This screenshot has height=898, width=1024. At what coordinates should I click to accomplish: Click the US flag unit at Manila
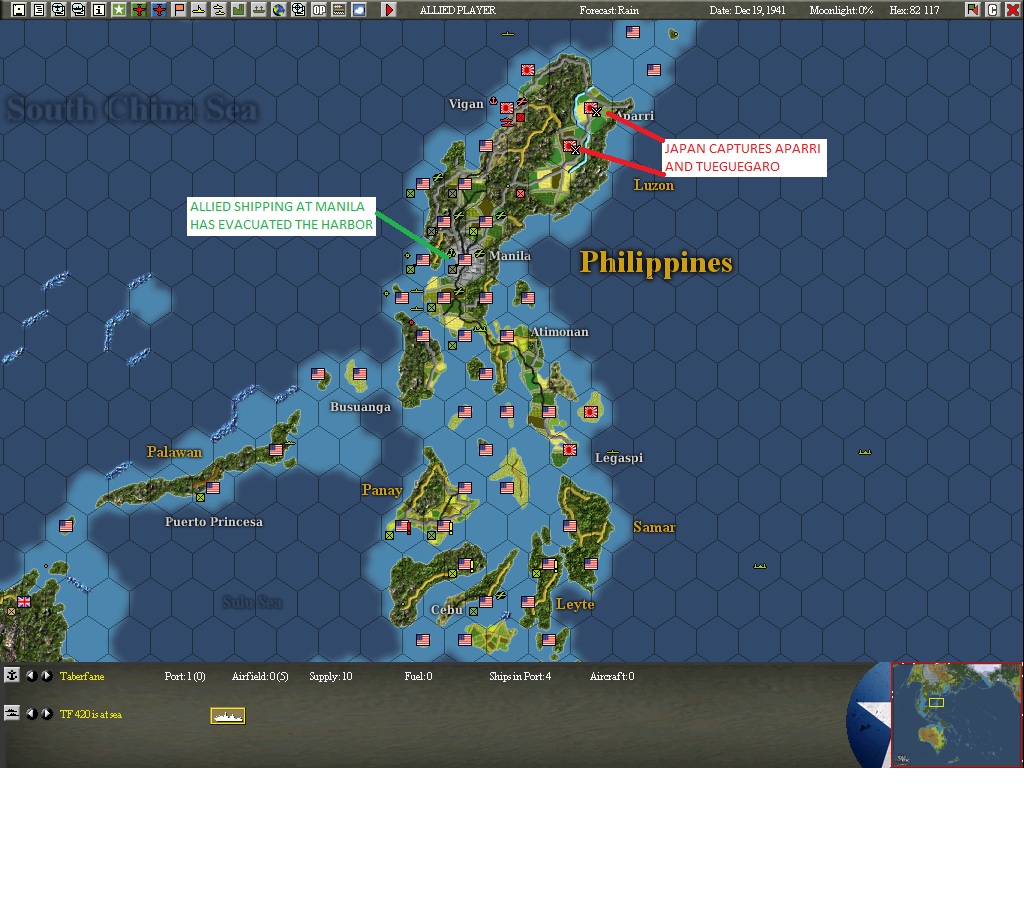pos(465,259)
